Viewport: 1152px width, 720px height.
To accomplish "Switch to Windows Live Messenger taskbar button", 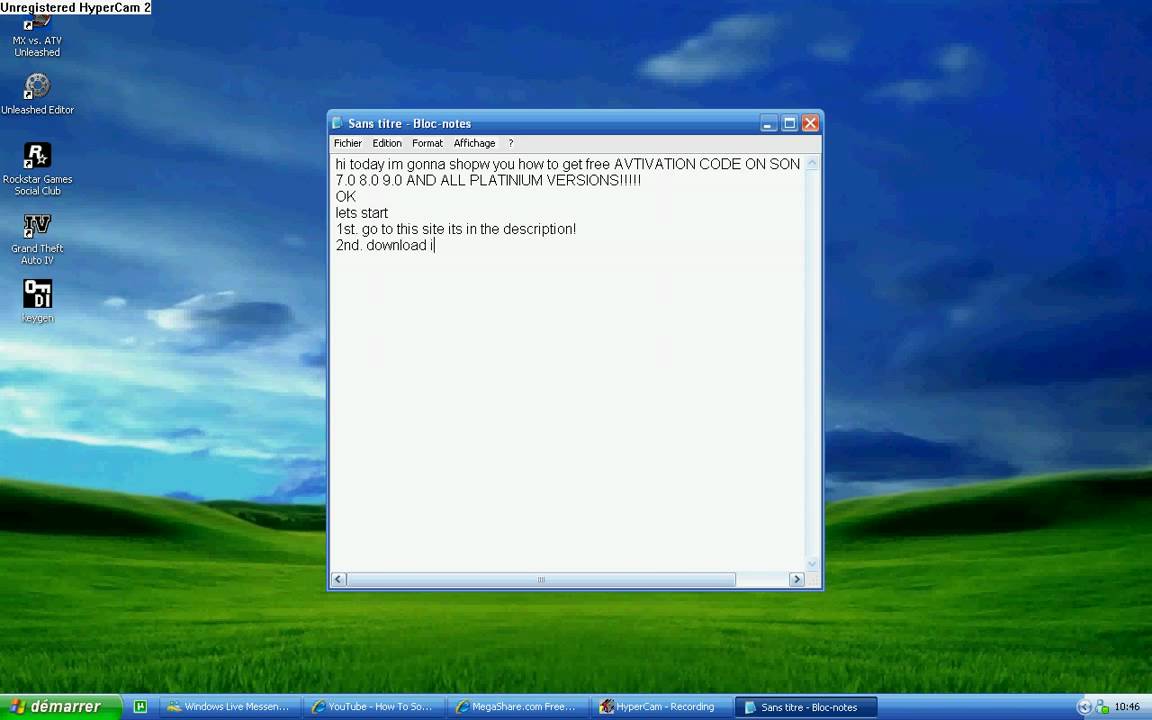I will tap(230, 707).
